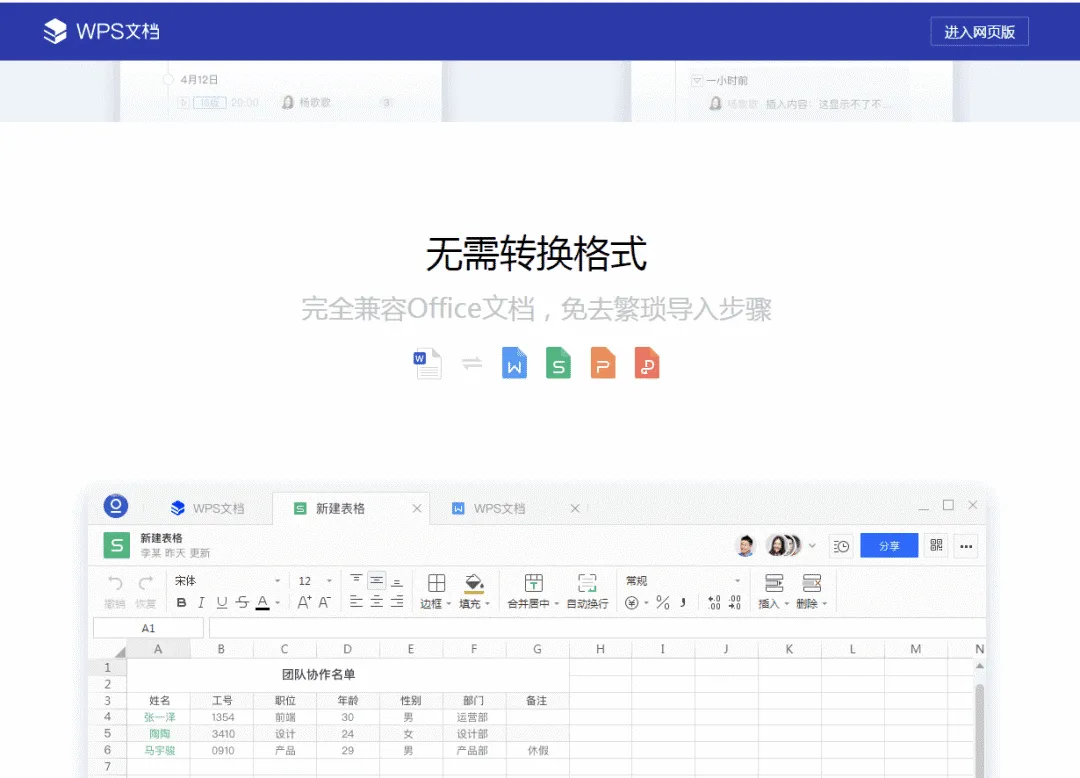
Task: Expand the 删除 delete dropdown arrow
Action: tap(824, 604)
